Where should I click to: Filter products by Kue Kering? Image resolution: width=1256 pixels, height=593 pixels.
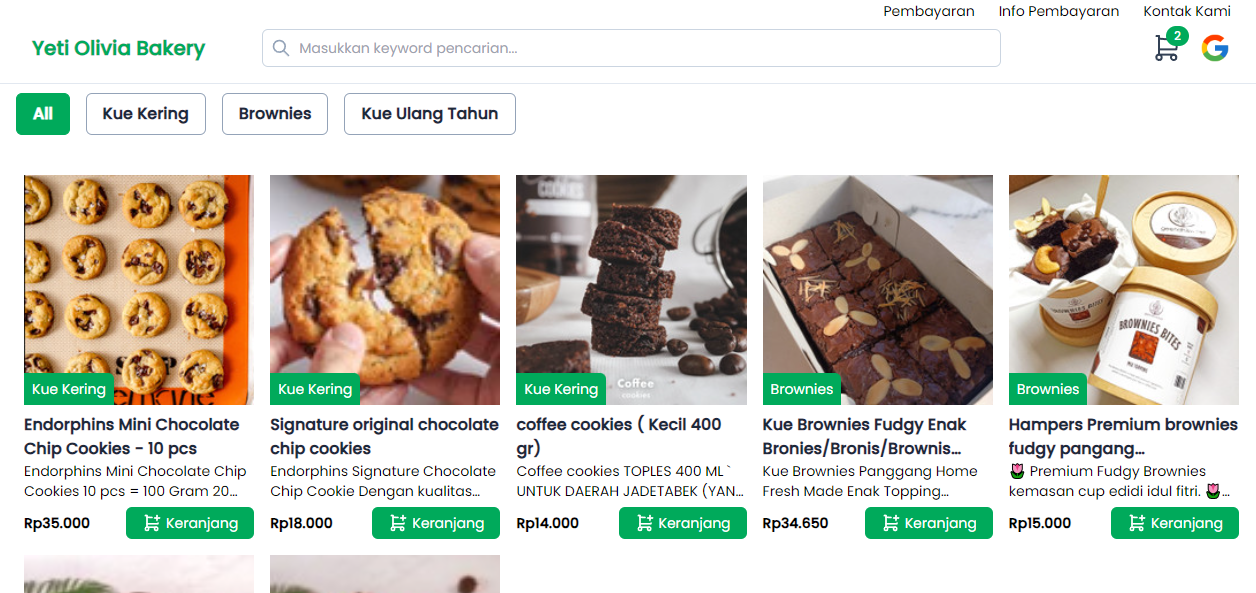(x=146, y=114)
